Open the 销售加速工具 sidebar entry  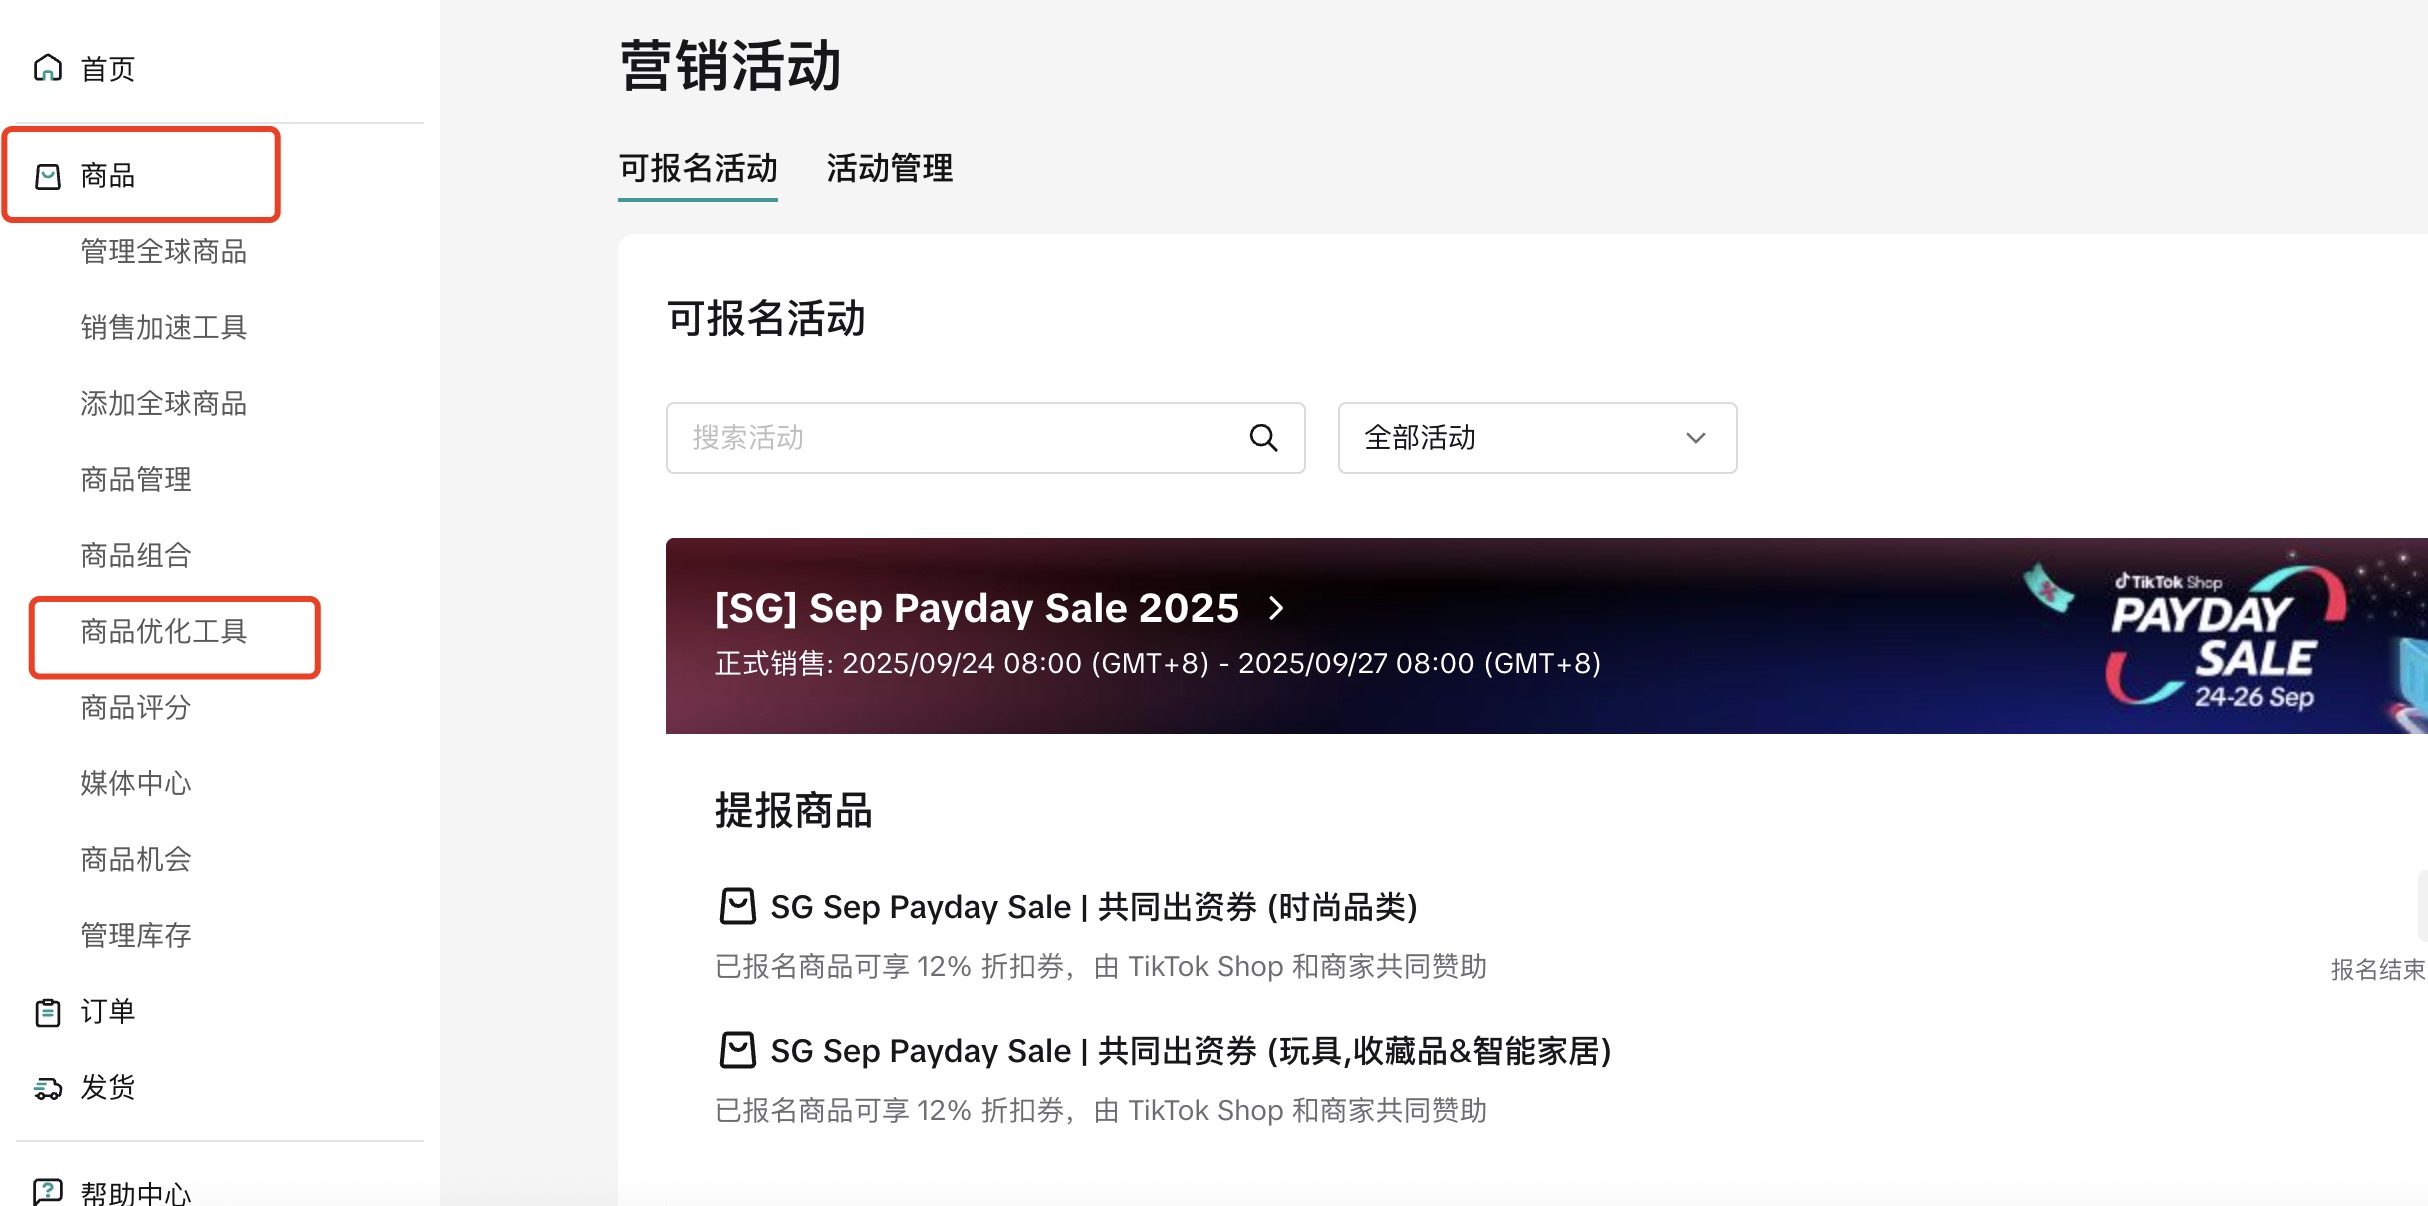tap(164, 328)
